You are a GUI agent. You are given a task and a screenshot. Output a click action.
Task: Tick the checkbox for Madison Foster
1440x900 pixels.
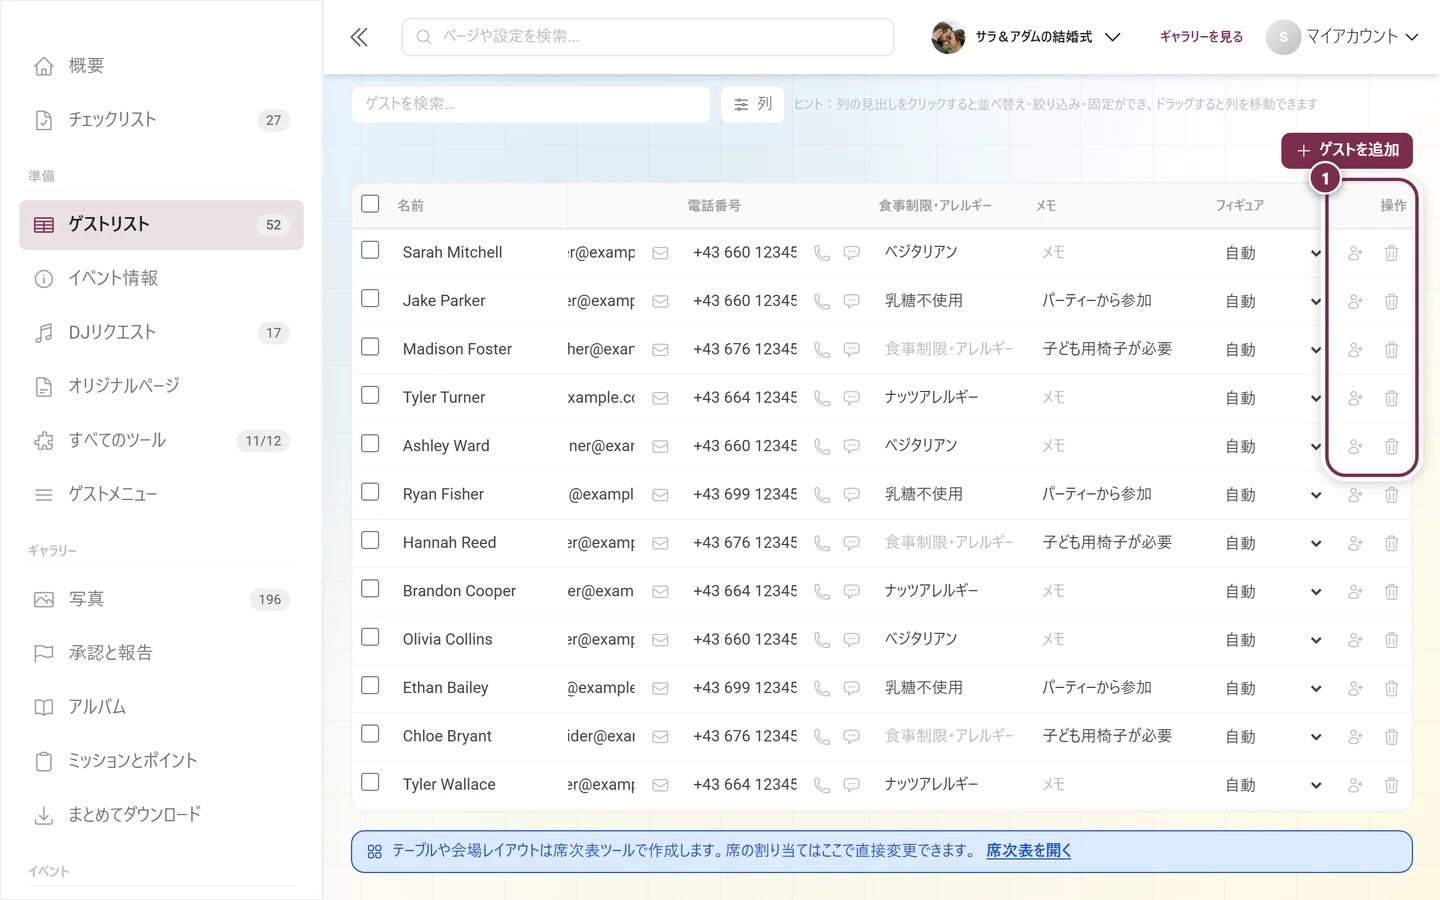(x=370, y=347)
